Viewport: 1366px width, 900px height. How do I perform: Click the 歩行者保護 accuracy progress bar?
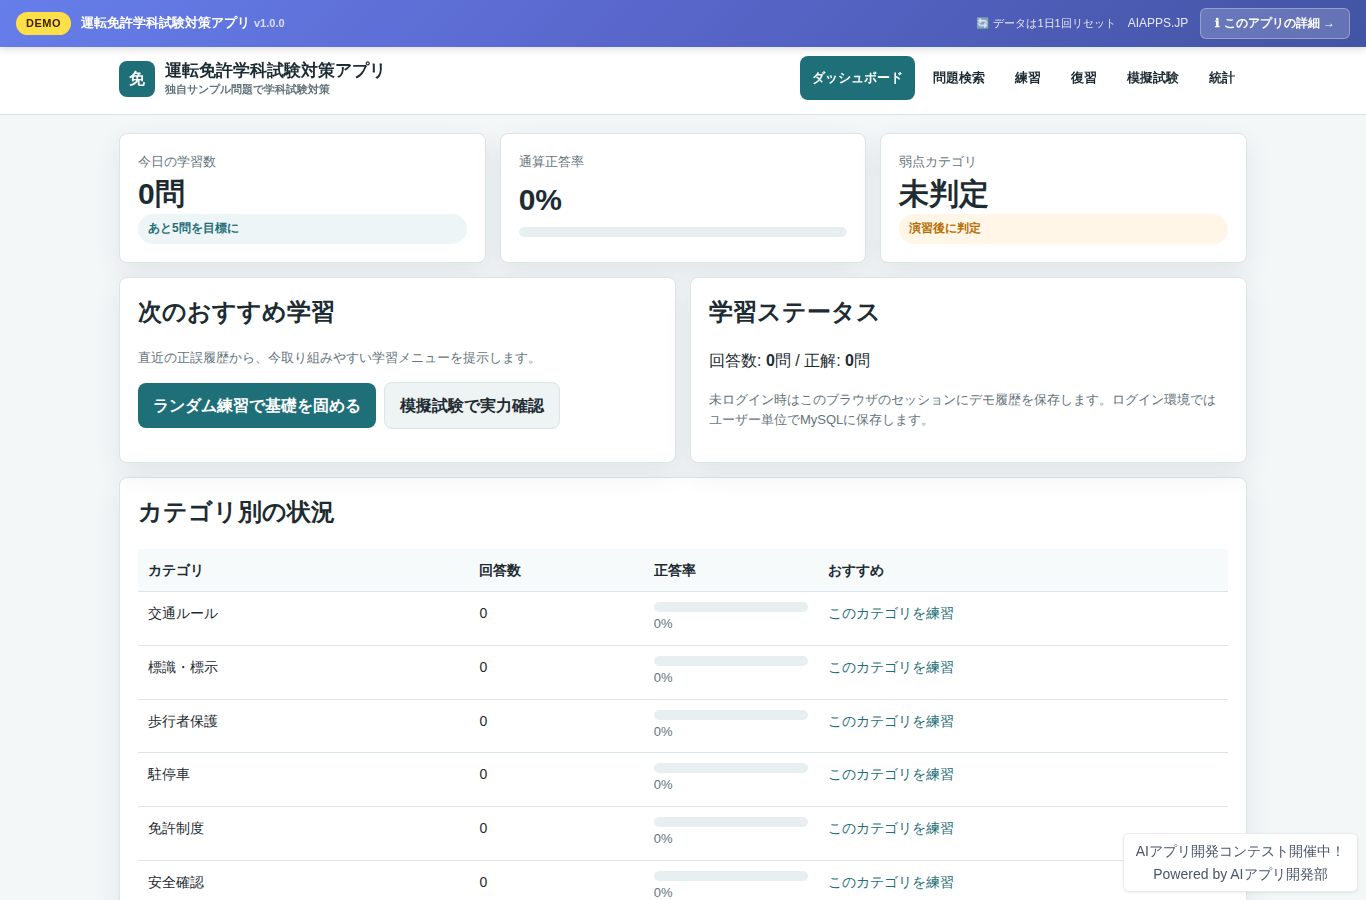point(731,715)
